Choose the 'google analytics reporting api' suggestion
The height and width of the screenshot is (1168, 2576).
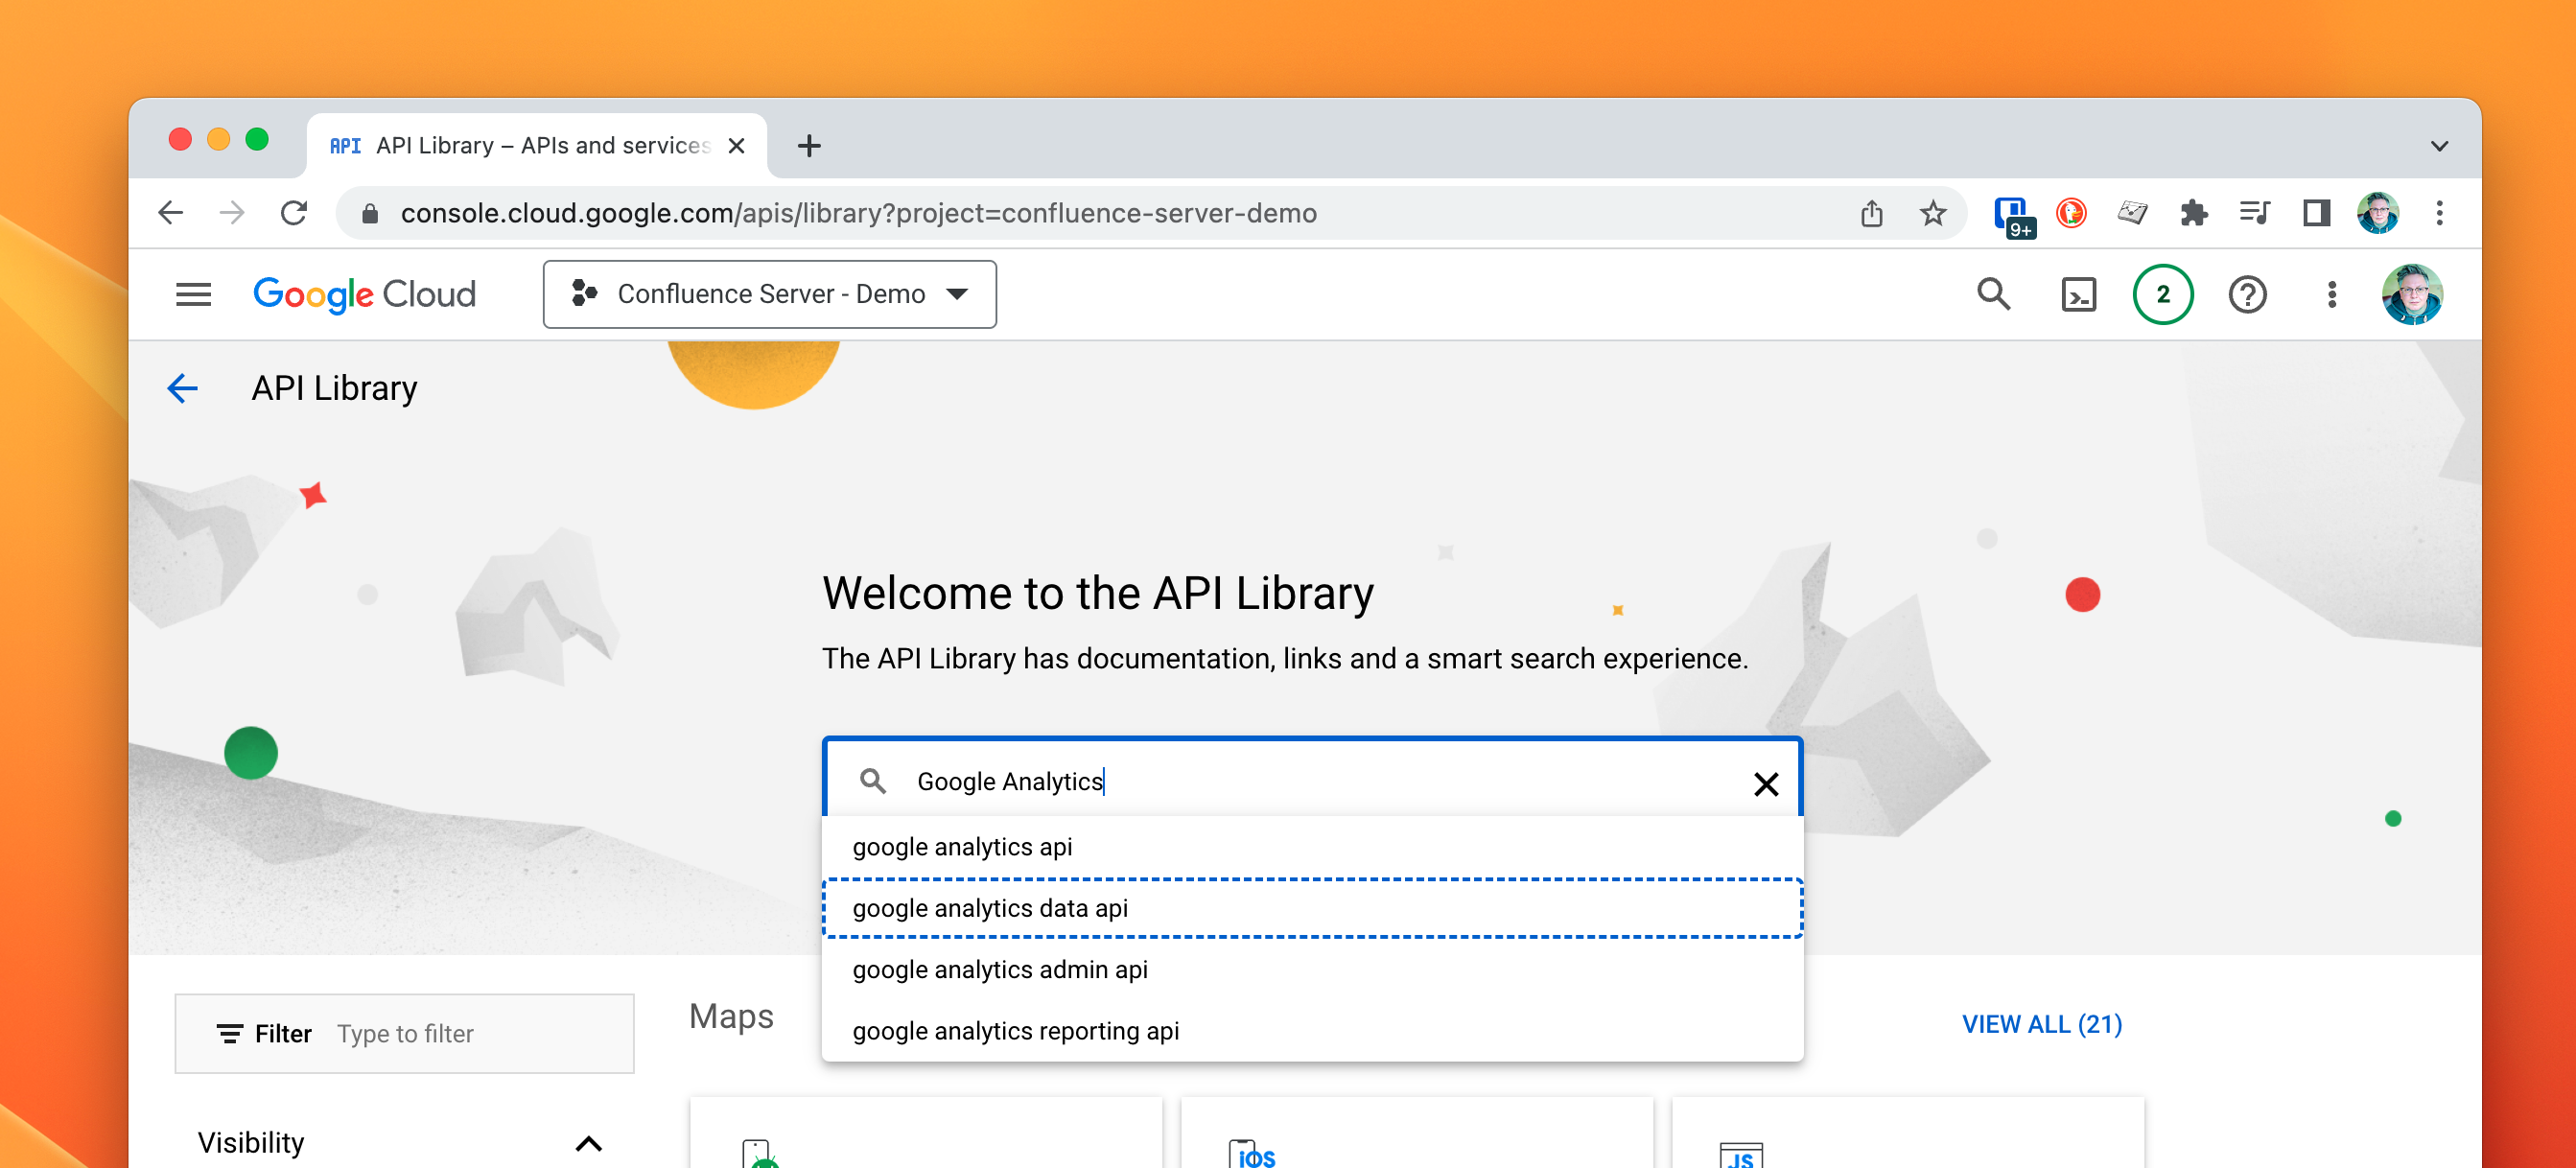click(x=1015, y=1031)
